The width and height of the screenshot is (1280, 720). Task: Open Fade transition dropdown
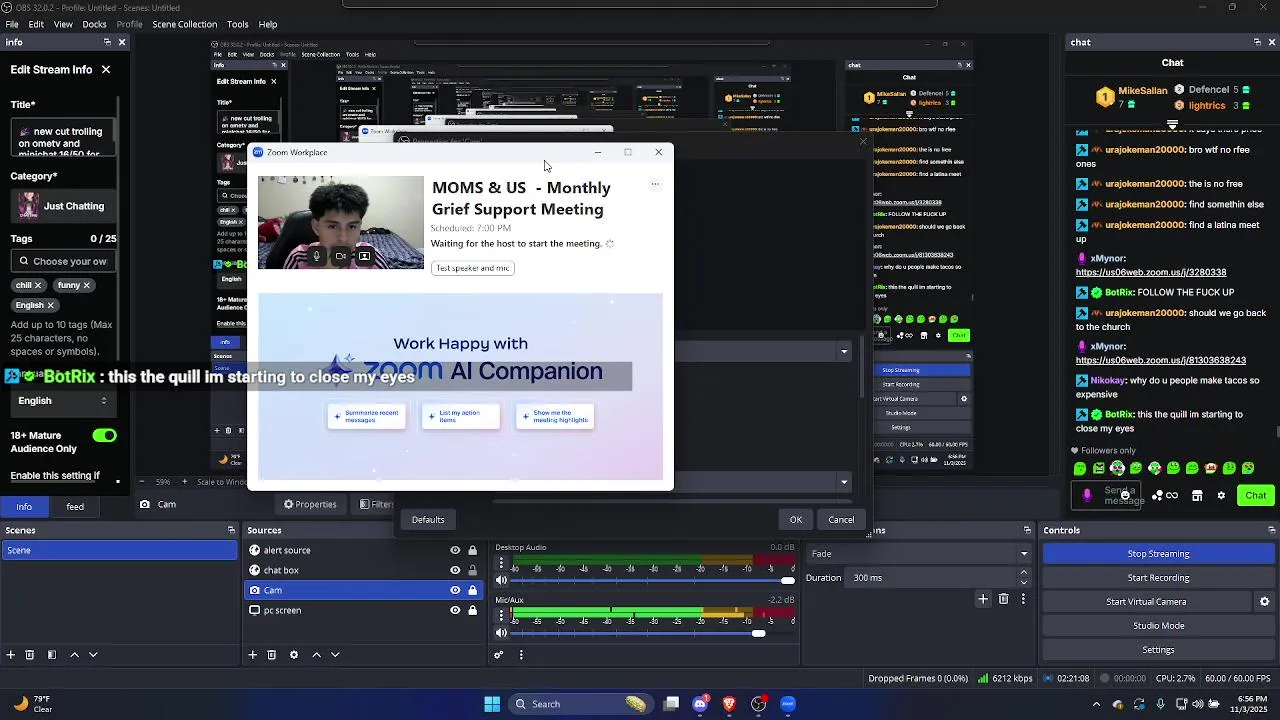(919, 553)
